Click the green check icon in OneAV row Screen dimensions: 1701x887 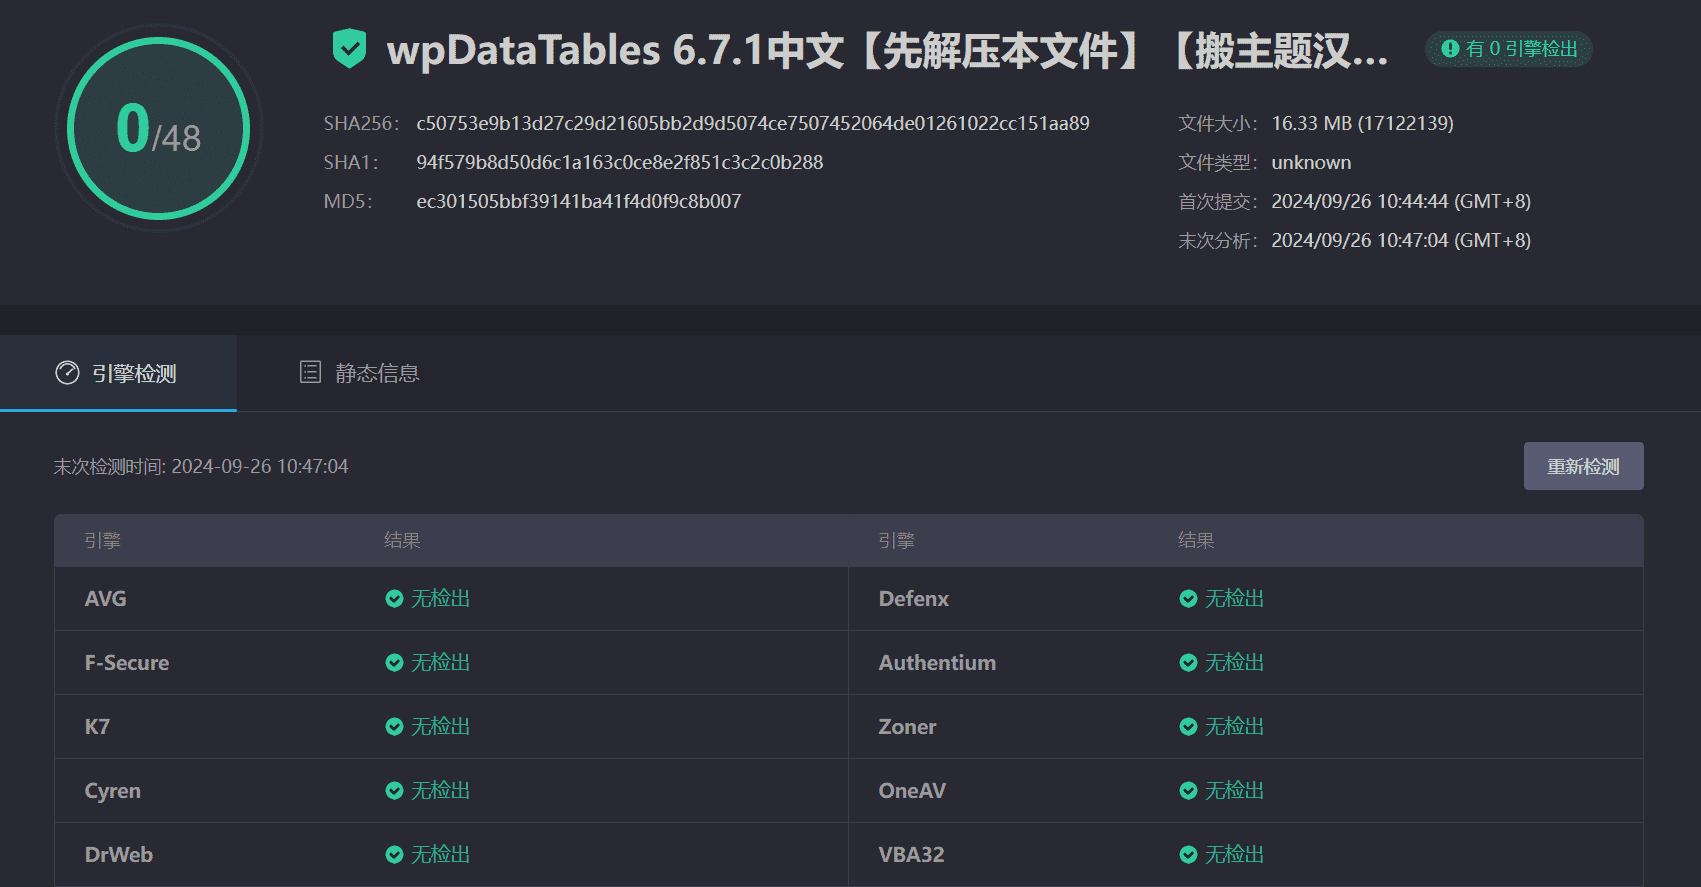[1188, 790]
